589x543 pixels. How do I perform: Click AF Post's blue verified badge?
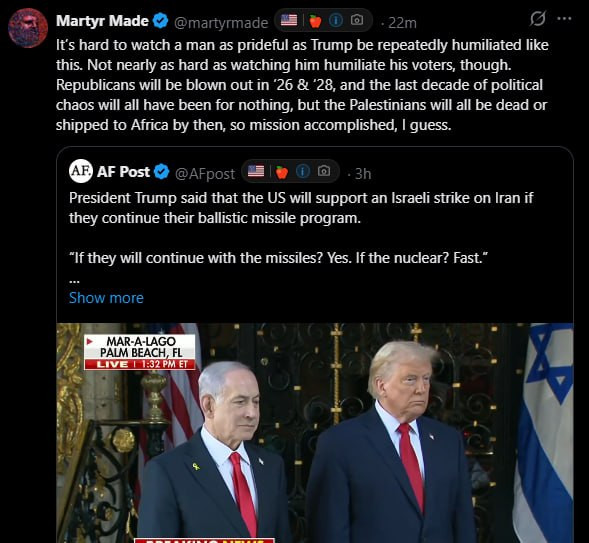(x=162, y=172)
